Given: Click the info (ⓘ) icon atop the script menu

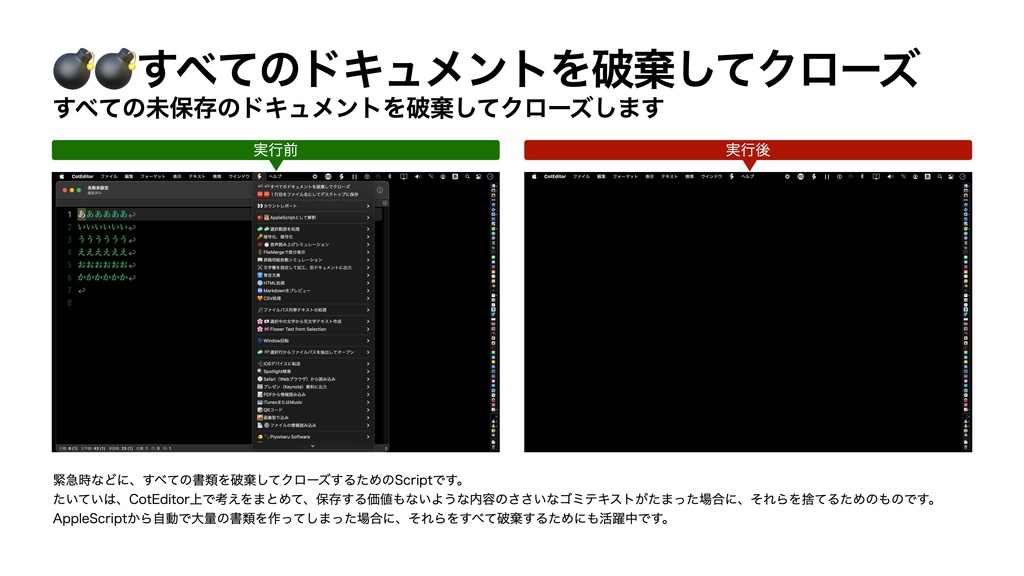Looking at the screenshot, I should [380, 189].
